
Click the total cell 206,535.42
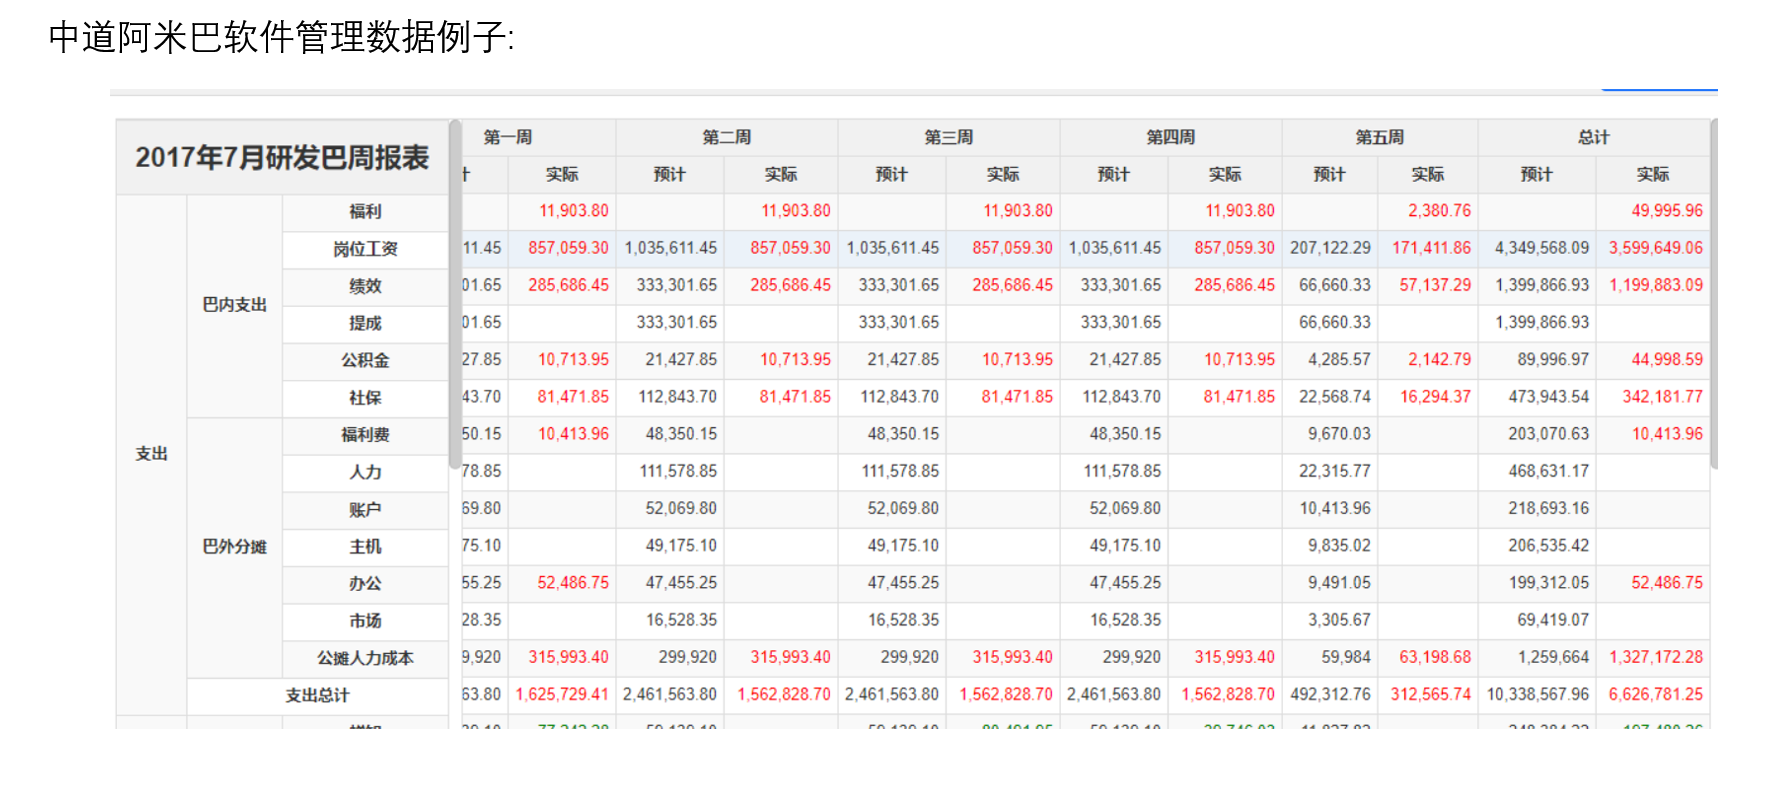[1537, 545]
